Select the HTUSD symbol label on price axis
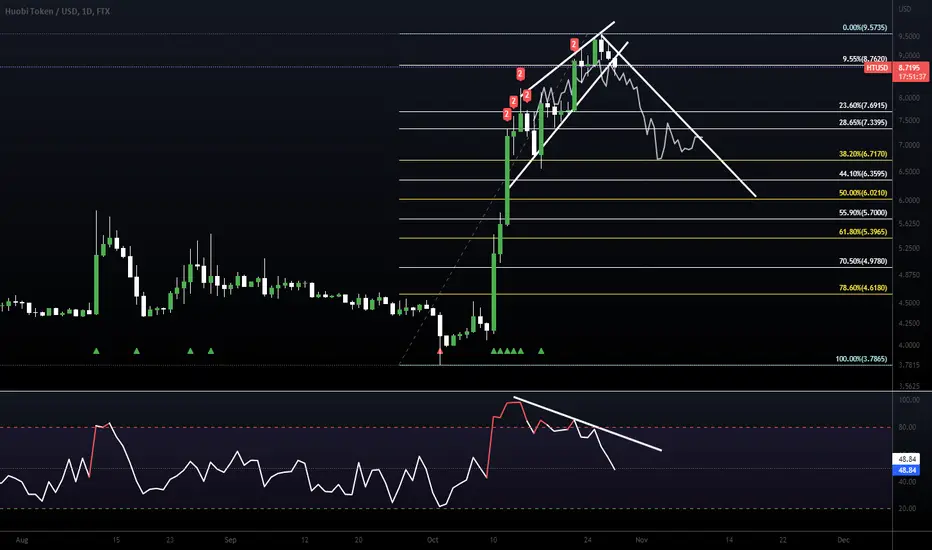This screenshot has height=550, width=932. [x=877, y=68]
